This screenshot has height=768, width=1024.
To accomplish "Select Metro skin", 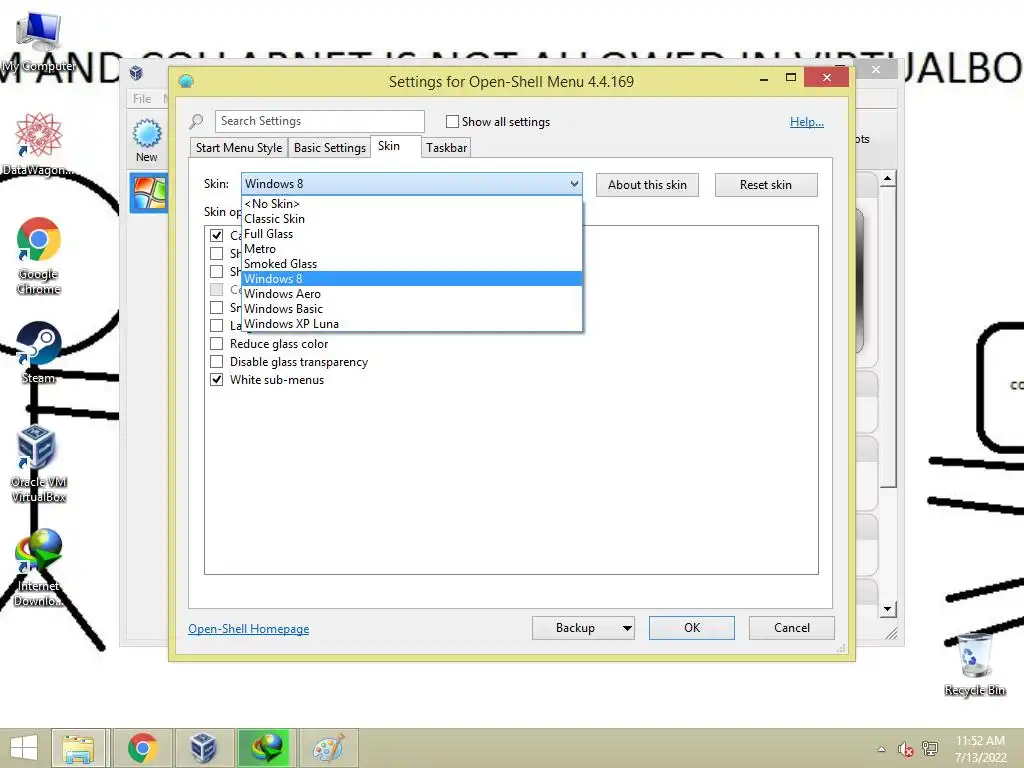I will (411, 249).
